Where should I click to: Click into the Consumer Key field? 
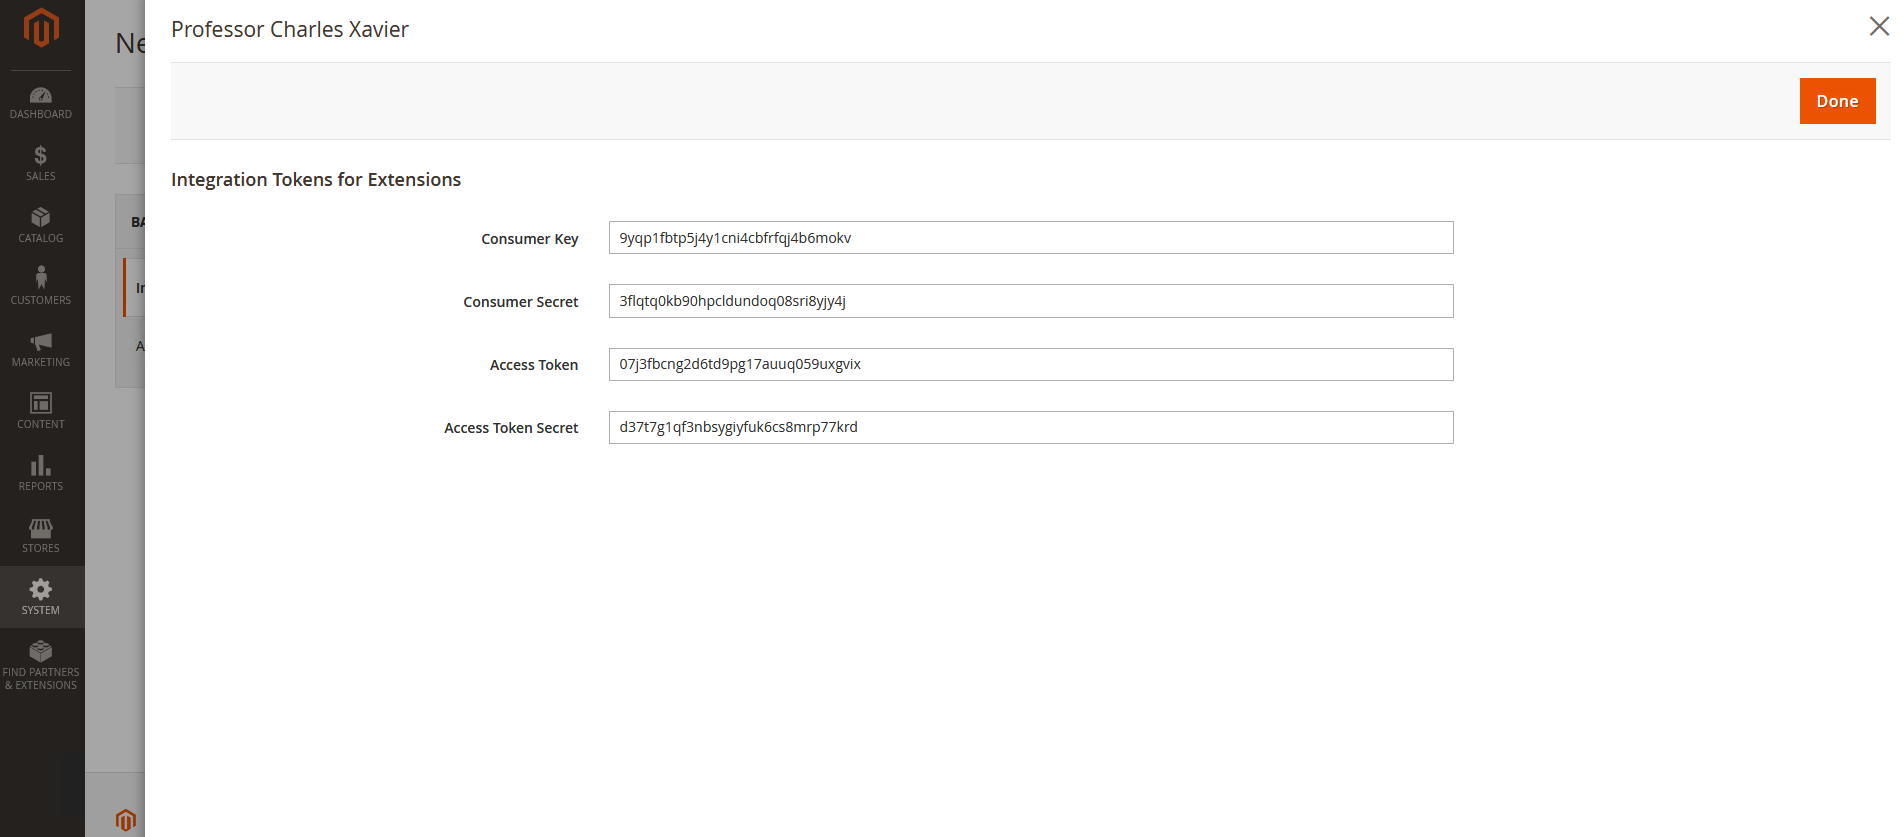pyautogui.click(x=1030, y=238)
